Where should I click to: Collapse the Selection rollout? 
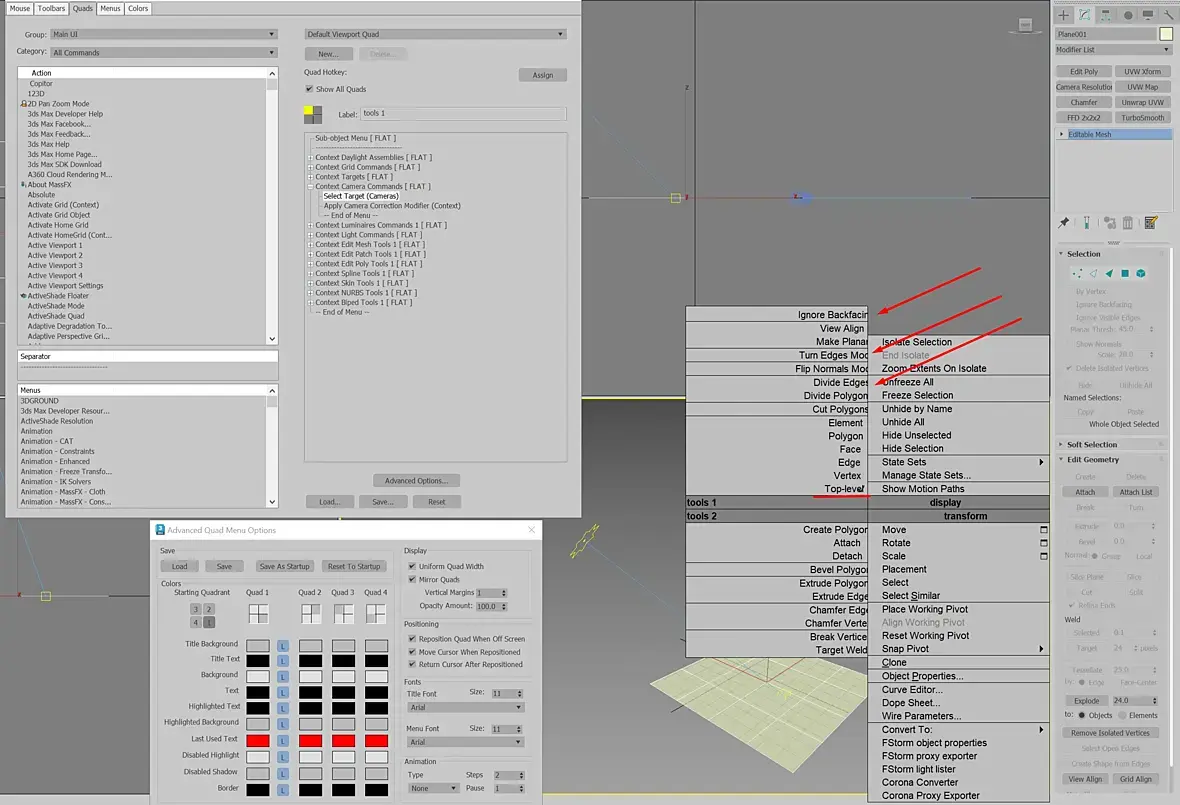click(x=1083, y=254)
